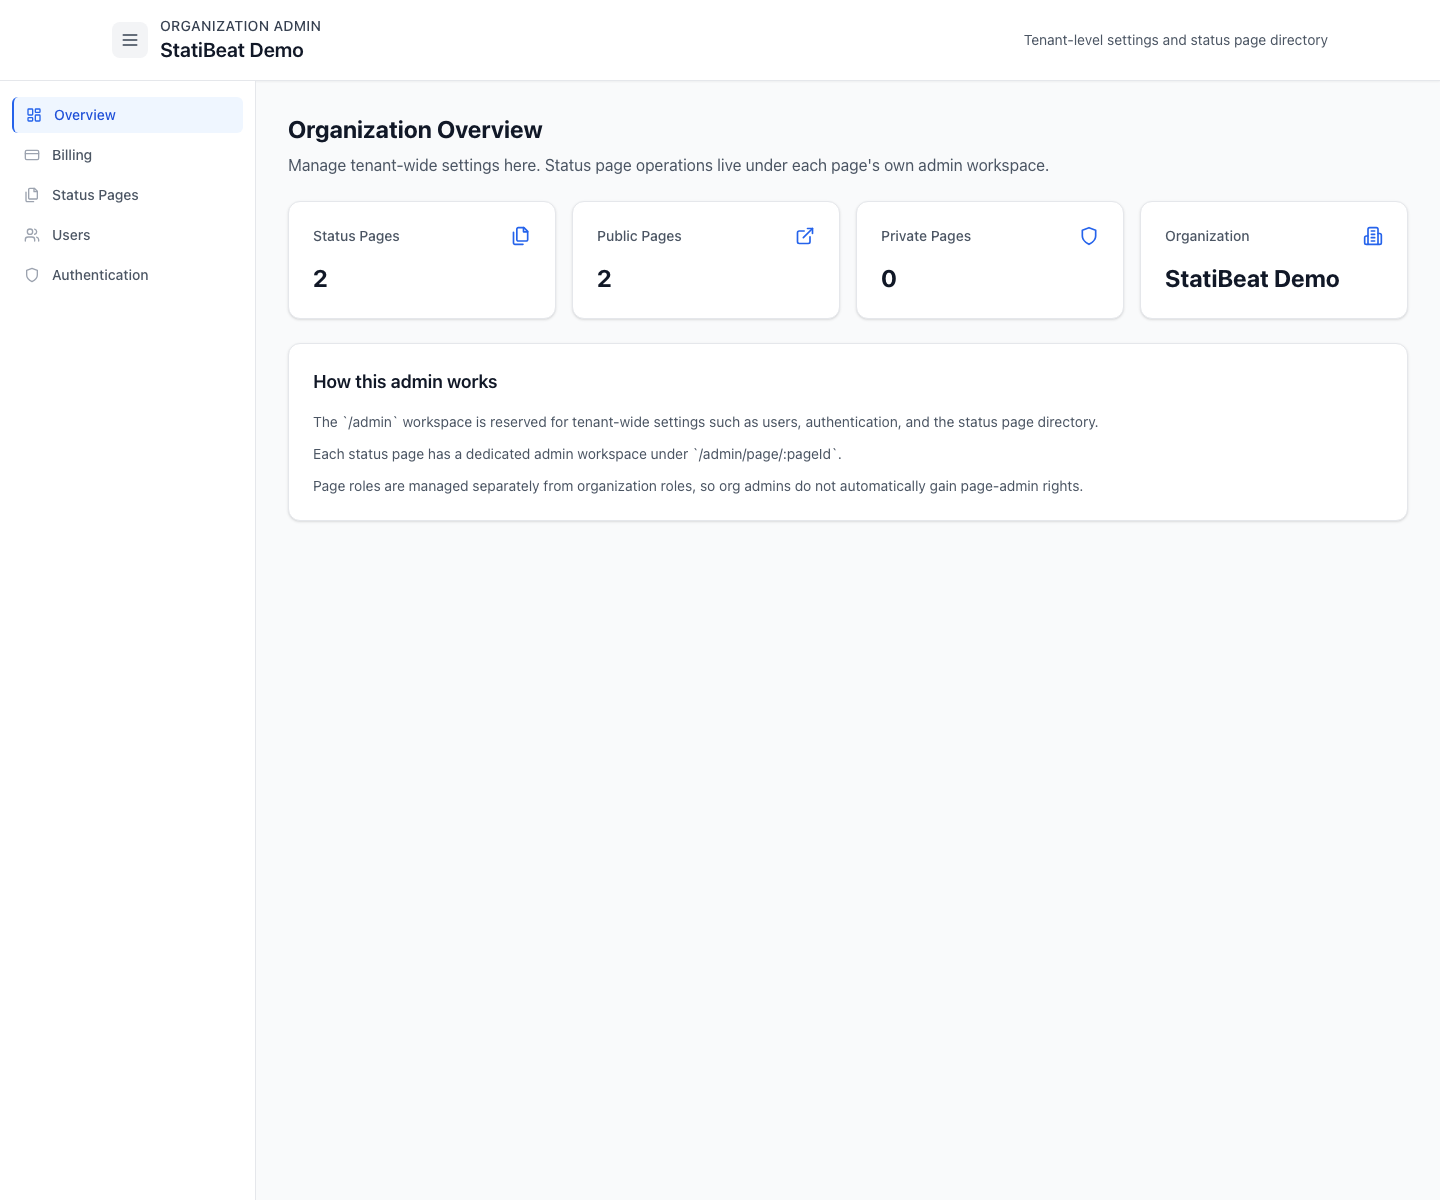Click the Status Pages copy icon in sidebar
The height and width of the screenshot is (1200, 1440).
33,194
